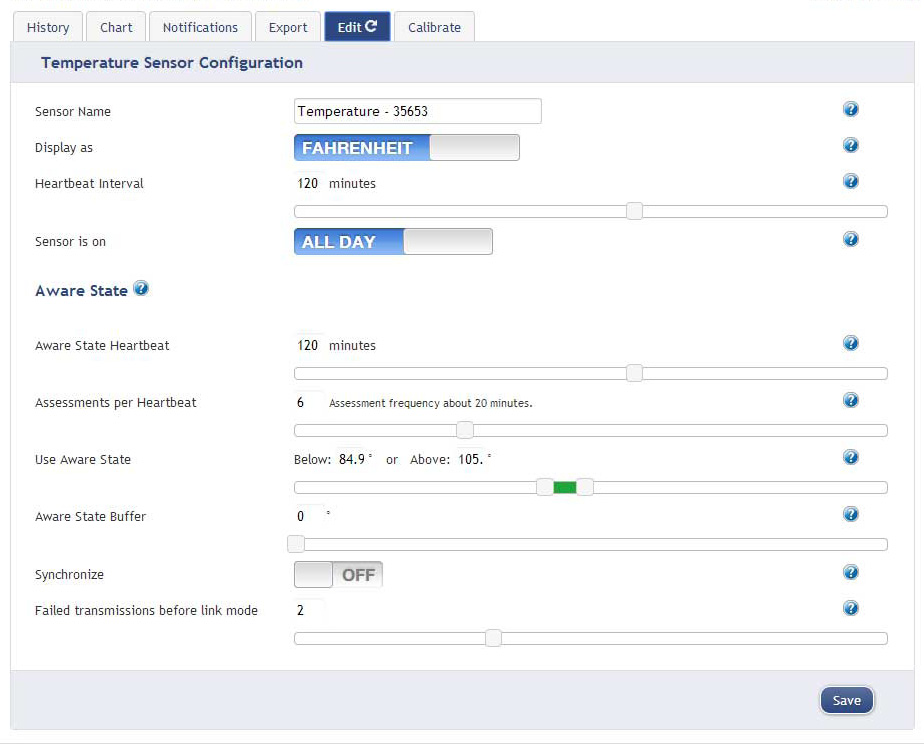This screenshot has height=744, width=924.
Task: Click the assessment frequency note text
Action: coord(431,403)
